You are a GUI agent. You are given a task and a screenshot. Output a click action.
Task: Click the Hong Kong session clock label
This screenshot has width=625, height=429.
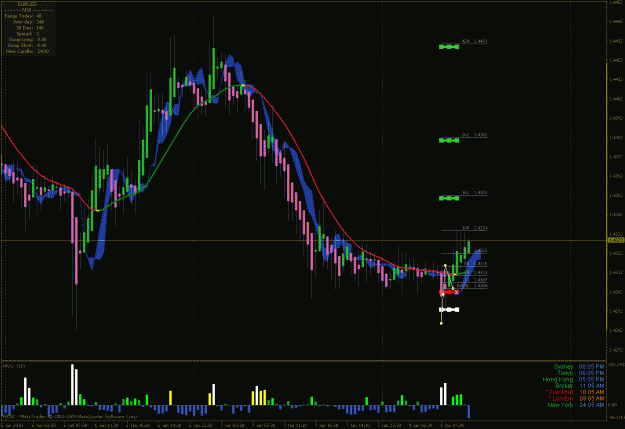[558, 379]
